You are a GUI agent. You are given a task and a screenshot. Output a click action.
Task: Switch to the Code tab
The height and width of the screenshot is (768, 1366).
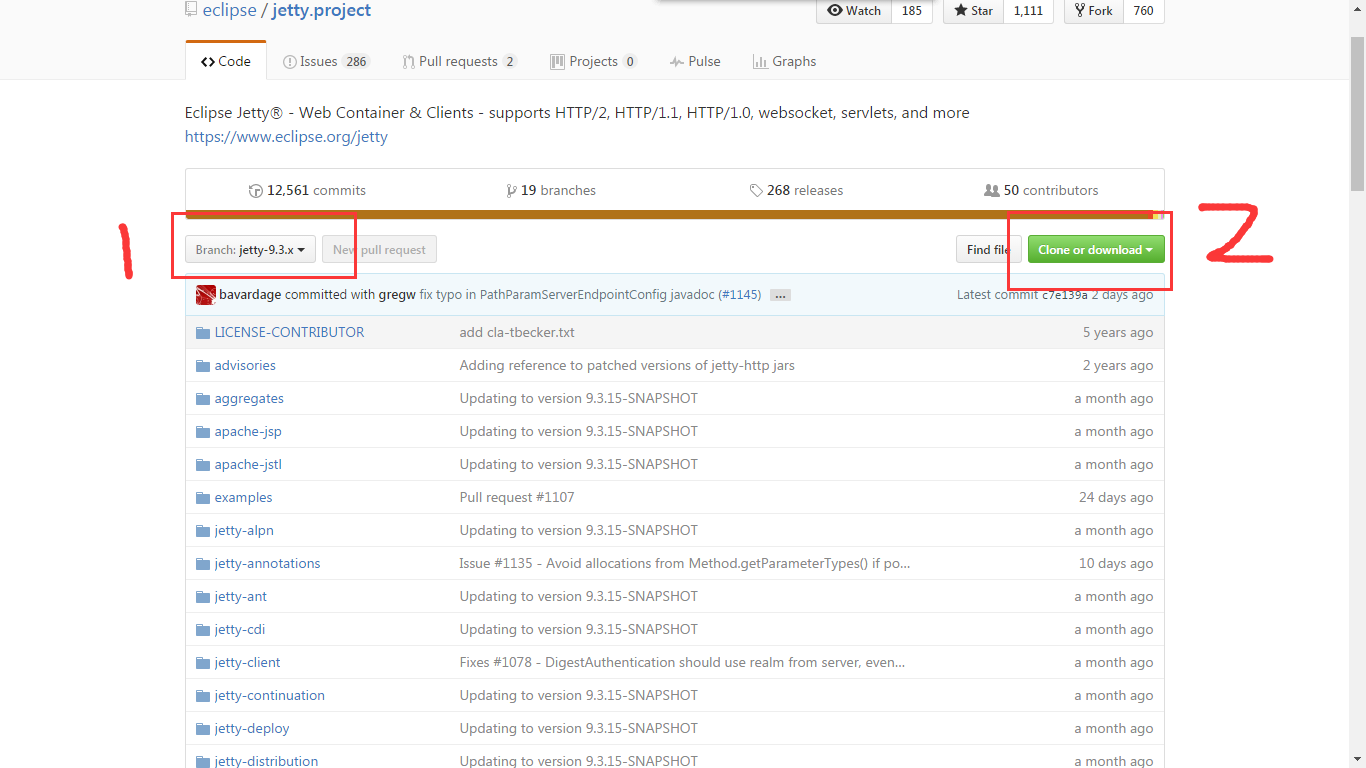pos(226,61)
